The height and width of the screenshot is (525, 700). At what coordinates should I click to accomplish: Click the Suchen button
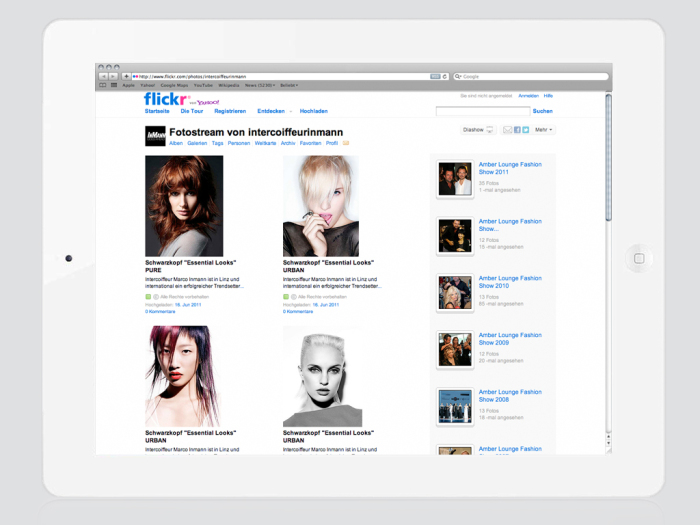click(542, 111)
